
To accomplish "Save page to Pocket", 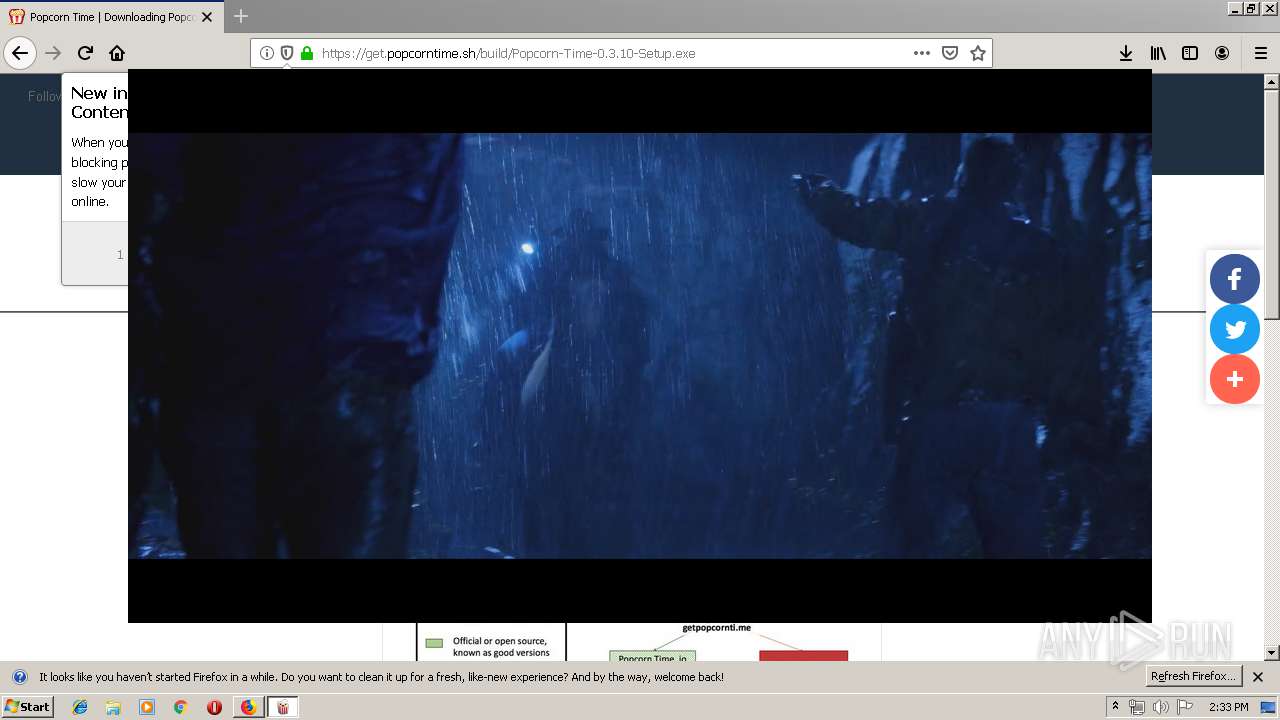I will (950, 53).
